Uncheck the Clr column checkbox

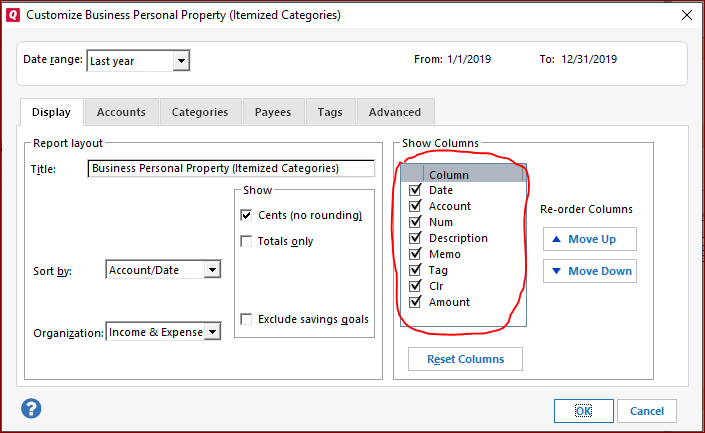pos(415,286)
